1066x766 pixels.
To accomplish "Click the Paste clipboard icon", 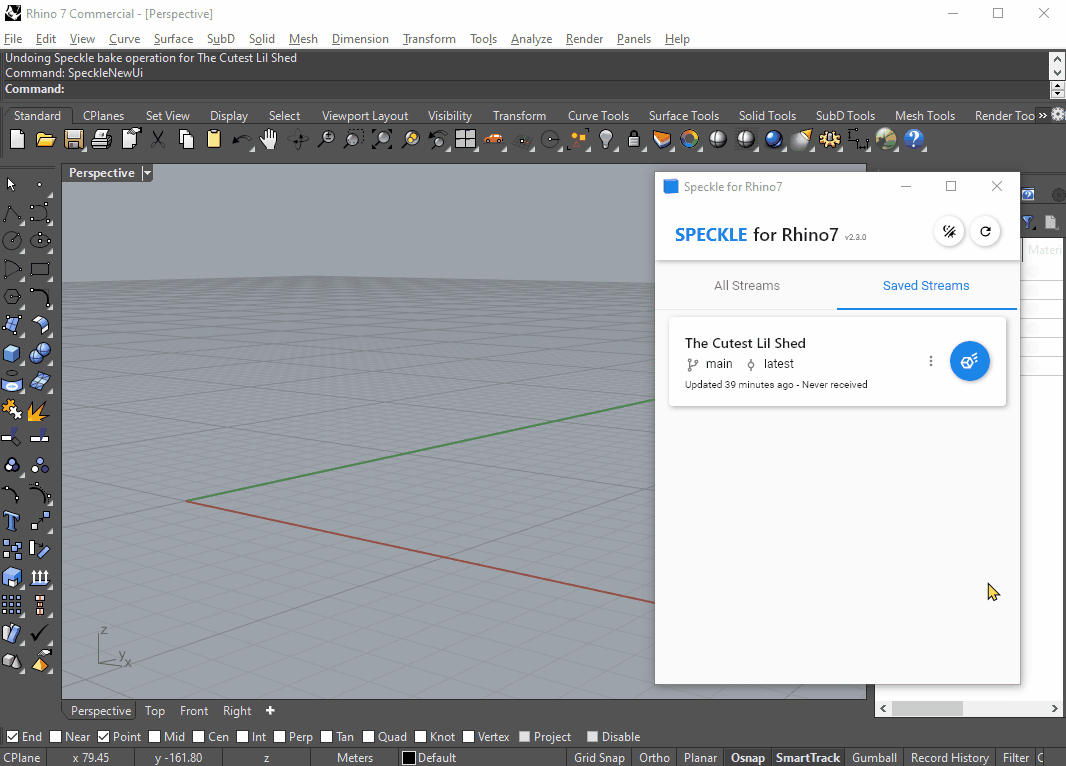I will (x=213, y=140).
